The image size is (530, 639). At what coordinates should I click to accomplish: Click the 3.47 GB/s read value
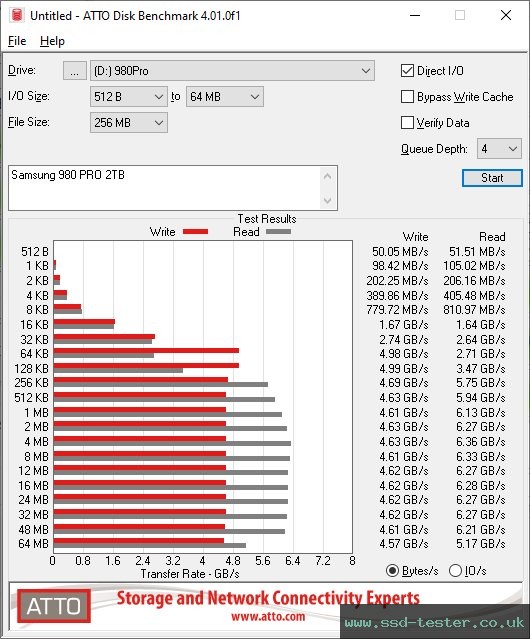(481, 368)
